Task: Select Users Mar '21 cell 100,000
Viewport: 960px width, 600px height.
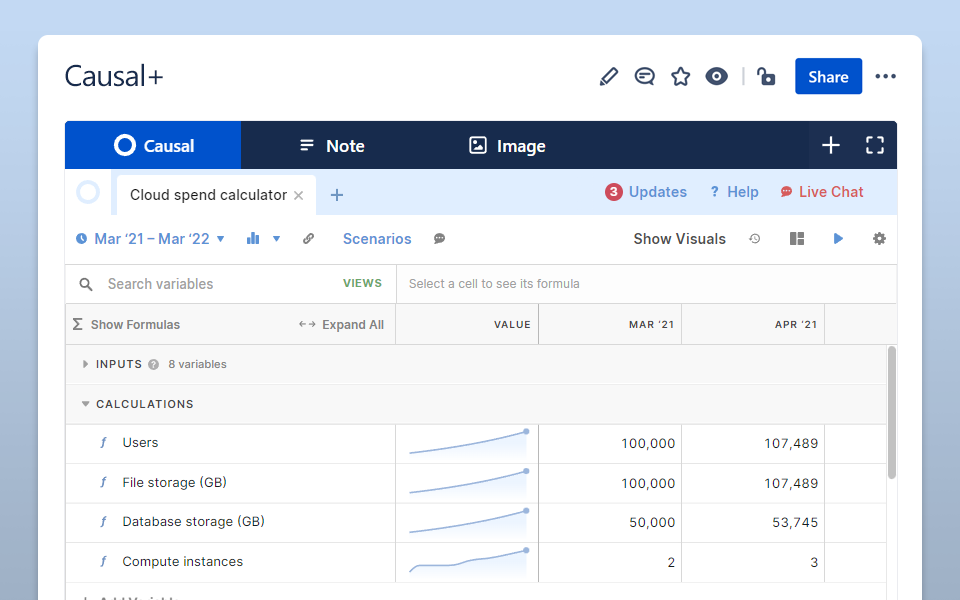Action: (610, 443)
